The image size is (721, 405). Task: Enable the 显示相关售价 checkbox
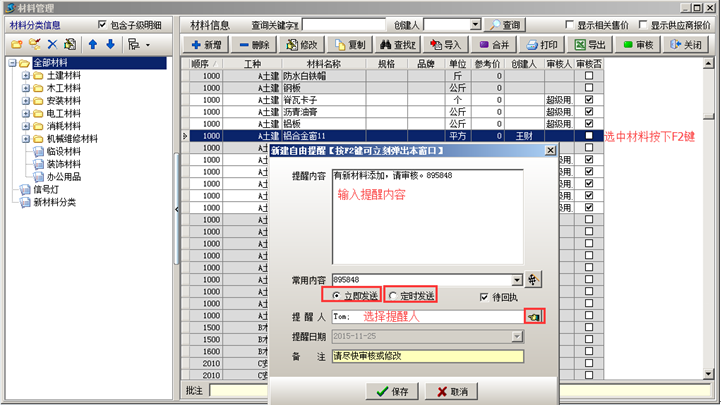pos(569,24)
